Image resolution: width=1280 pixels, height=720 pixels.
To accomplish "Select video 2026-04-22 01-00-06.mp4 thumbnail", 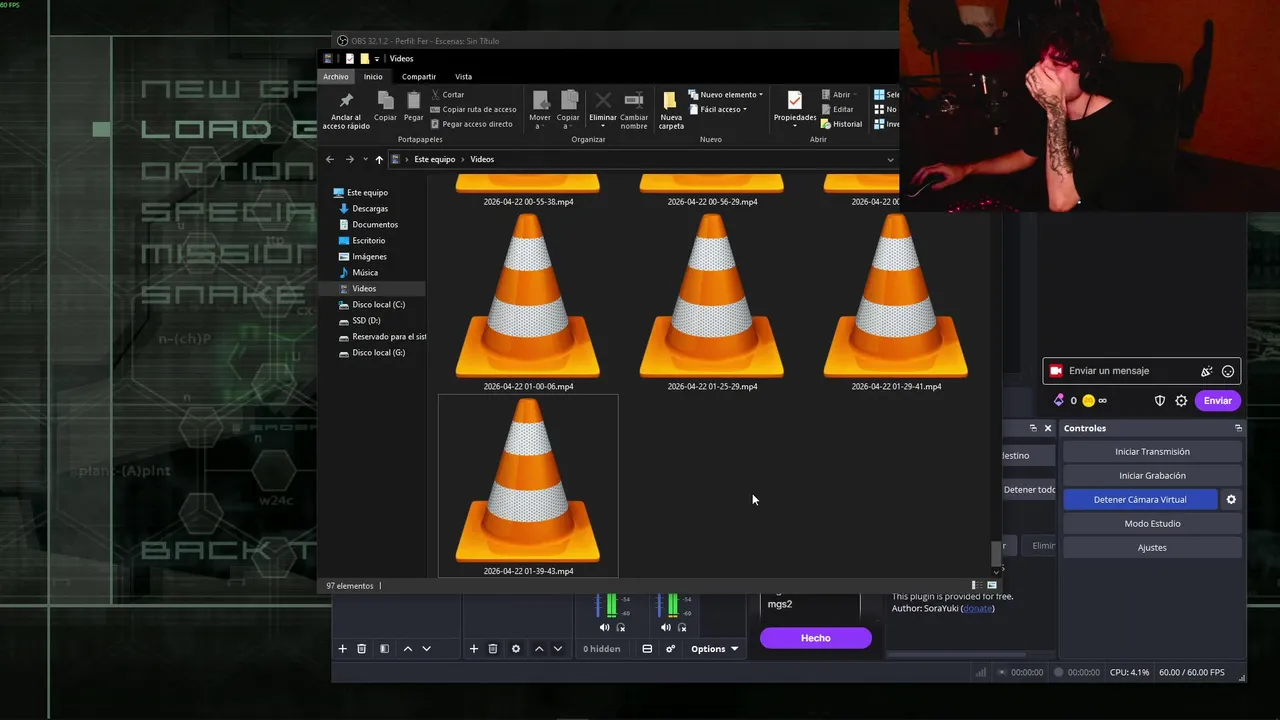I will coord(528,296).
